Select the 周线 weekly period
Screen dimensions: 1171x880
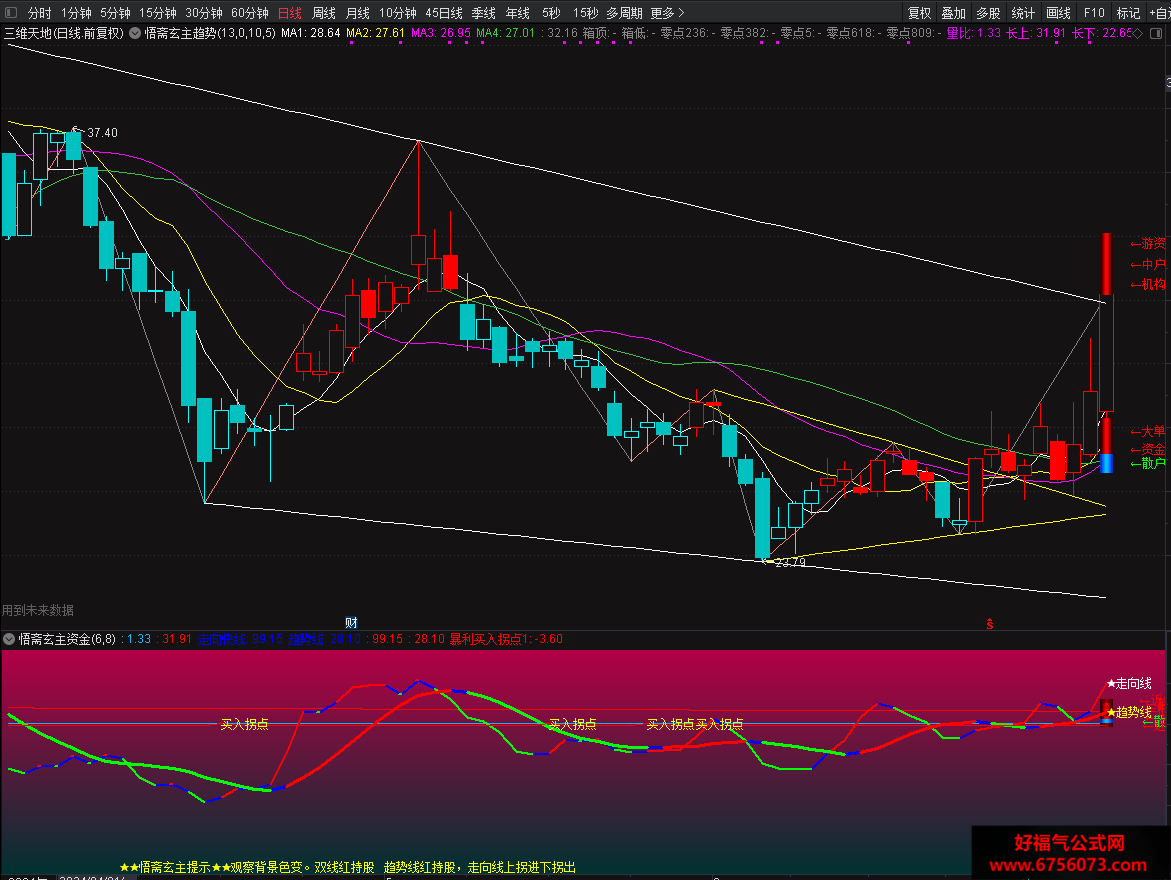323,13
